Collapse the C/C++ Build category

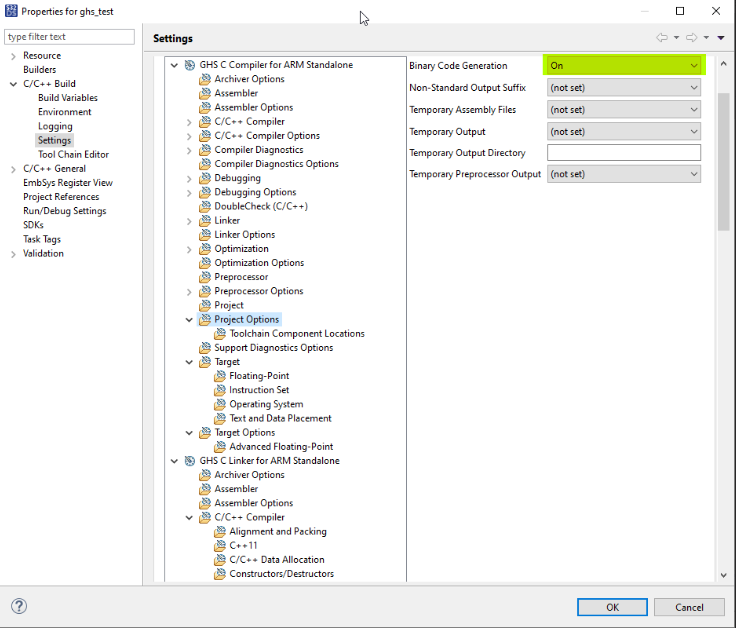point(13,84)
